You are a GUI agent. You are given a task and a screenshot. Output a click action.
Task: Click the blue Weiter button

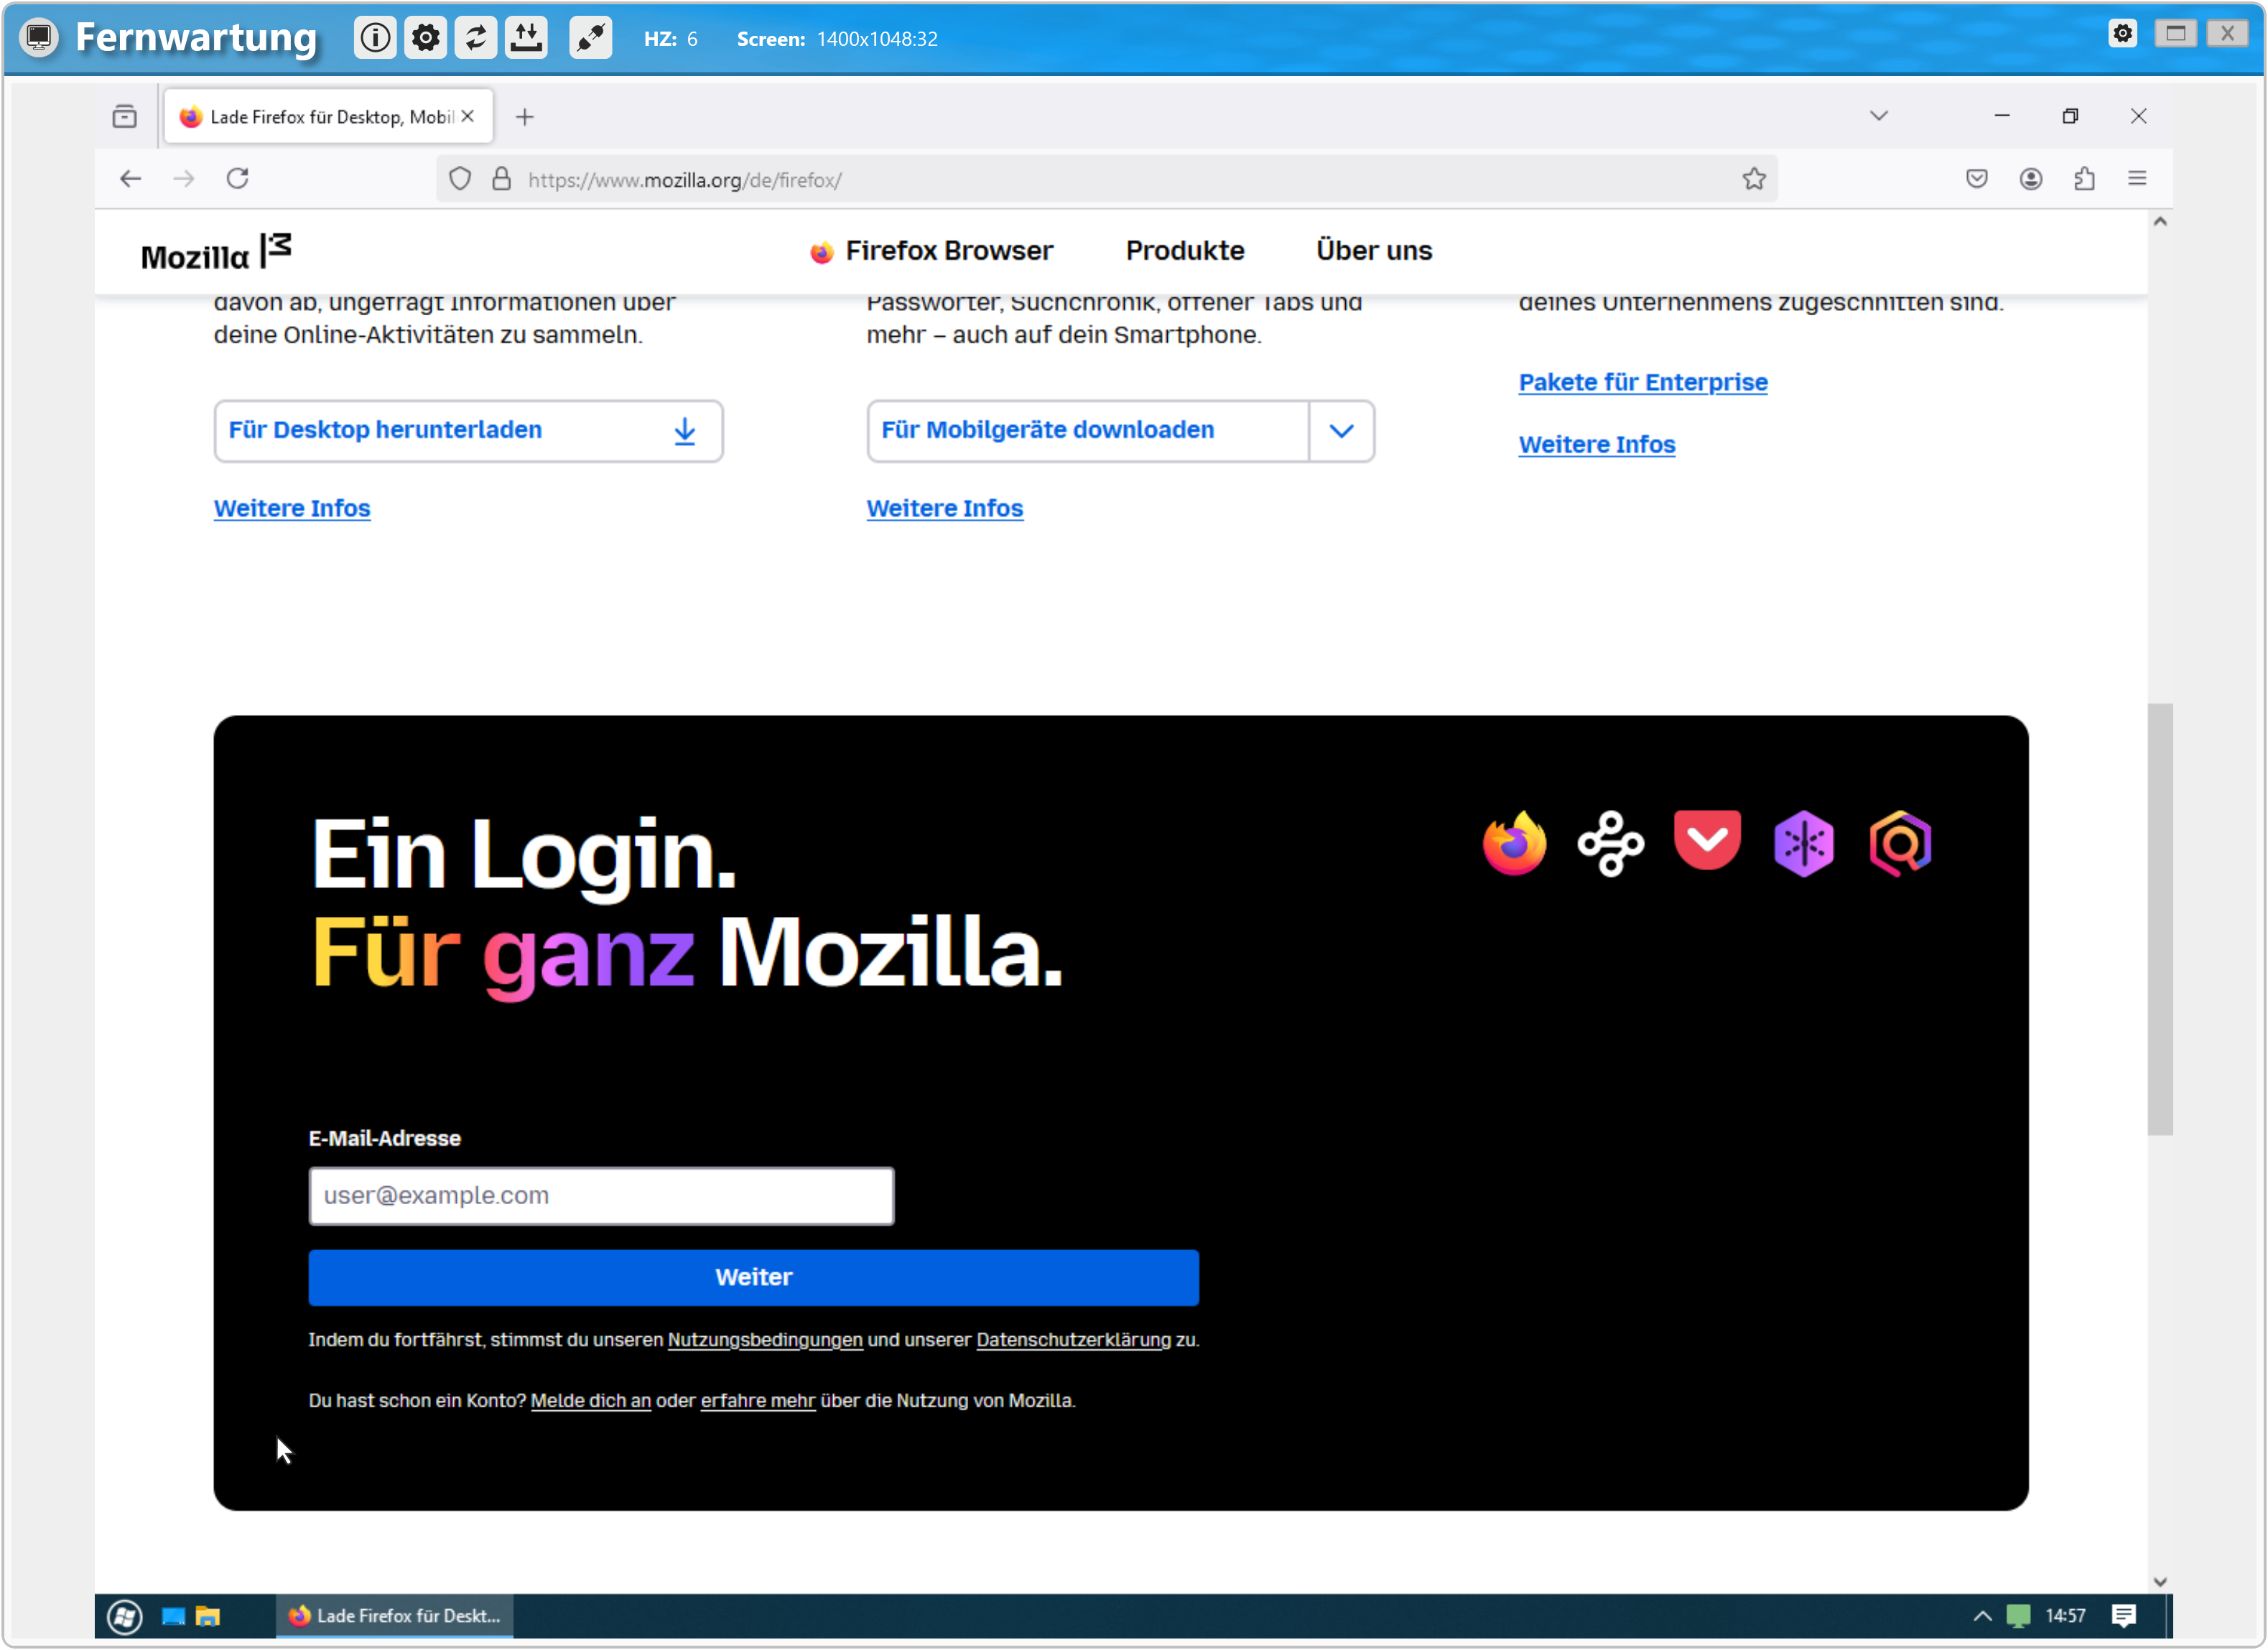[x=753, y=1277]
